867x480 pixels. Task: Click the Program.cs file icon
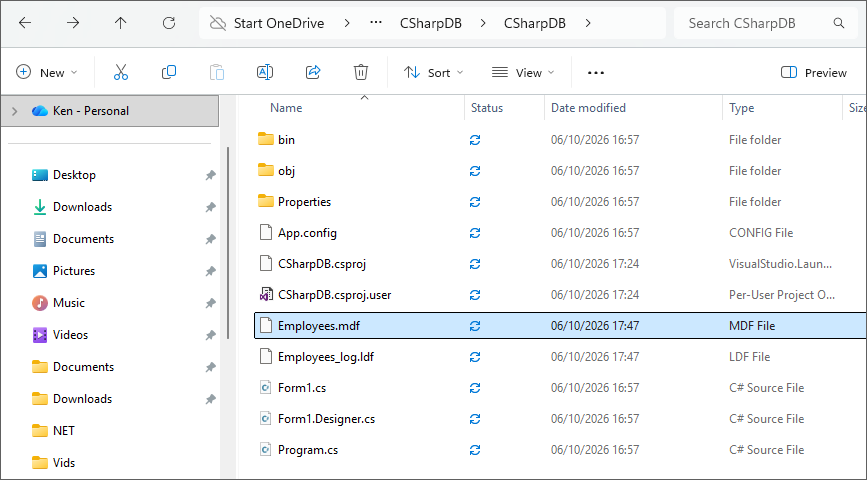pos(266,449)
